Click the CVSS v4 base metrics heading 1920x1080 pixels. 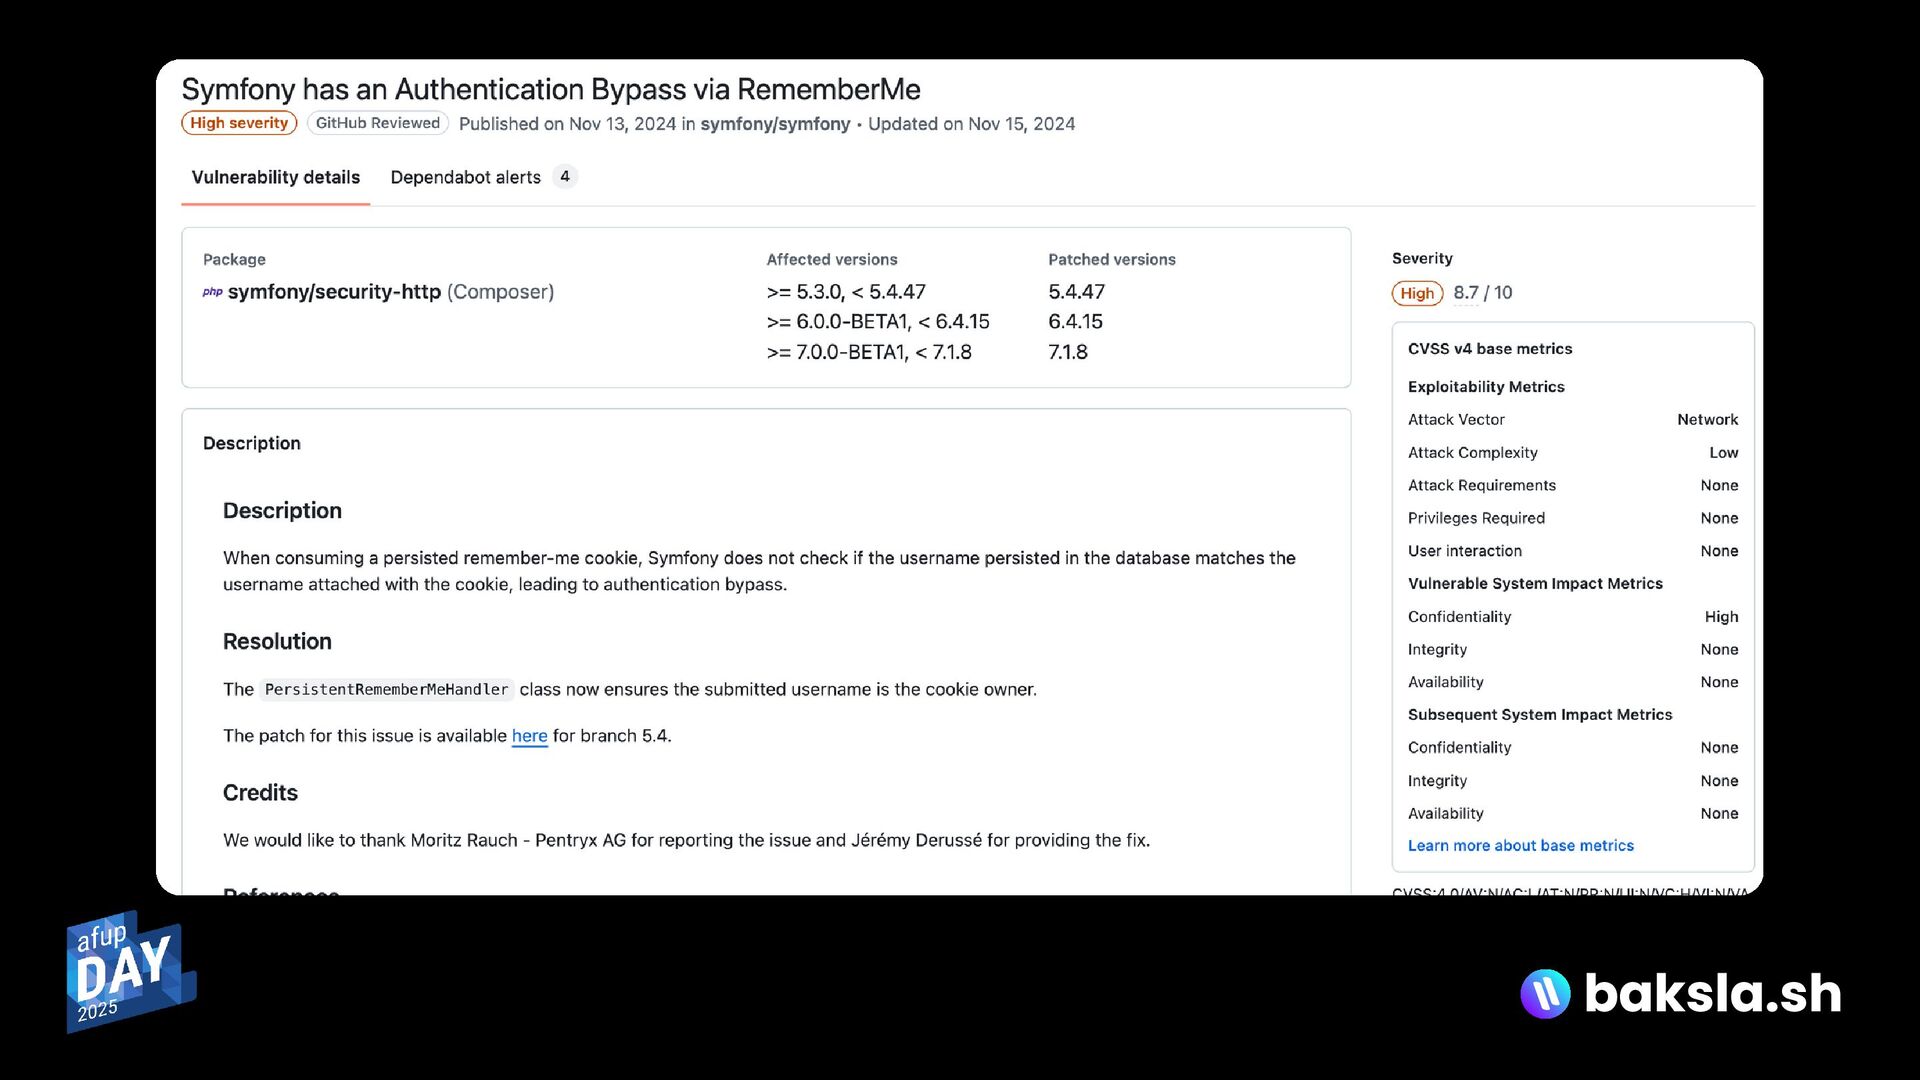[x=1490, y=349]
